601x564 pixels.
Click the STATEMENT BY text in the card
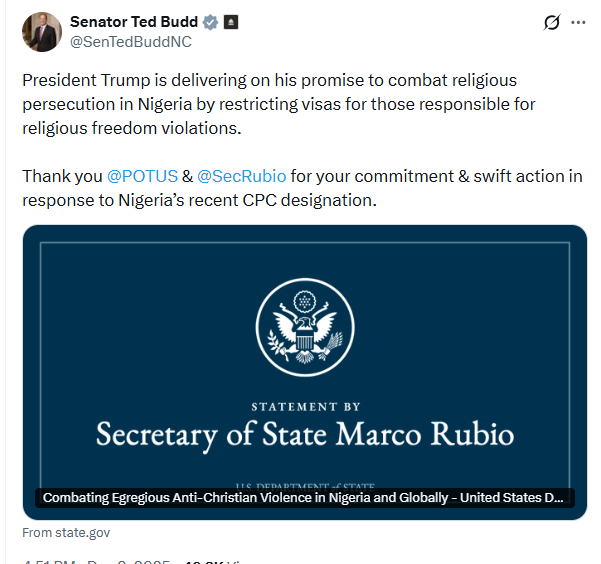tap(304, 407)
